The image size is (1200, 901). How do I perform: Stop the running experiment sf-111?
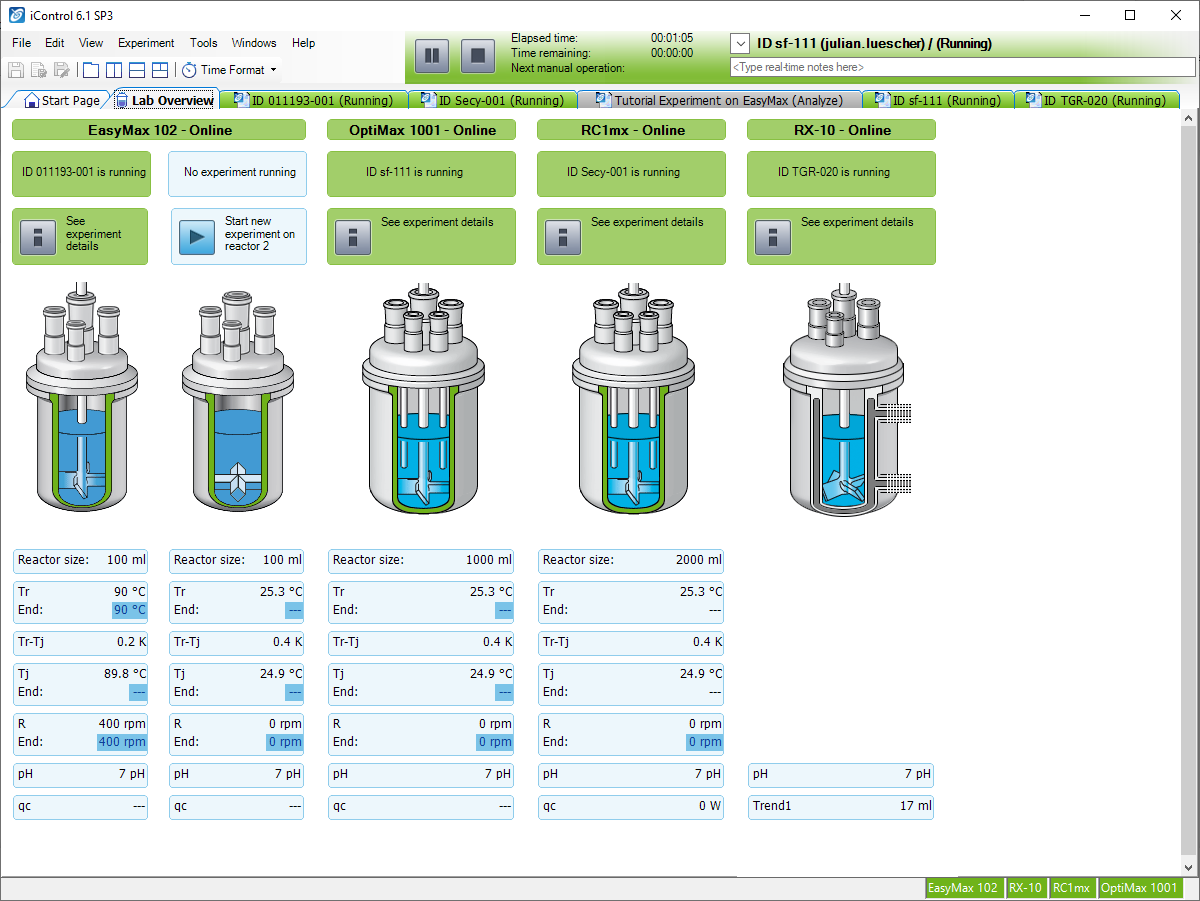click(479, 55)
